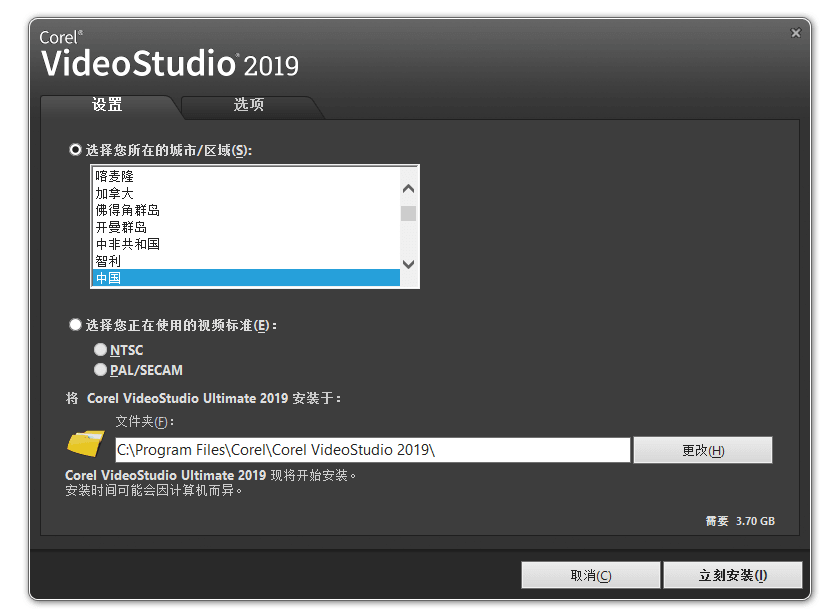Select 喀麦隆 in the region list
This screenshot has width=837, height=611.
coord(246,176)
